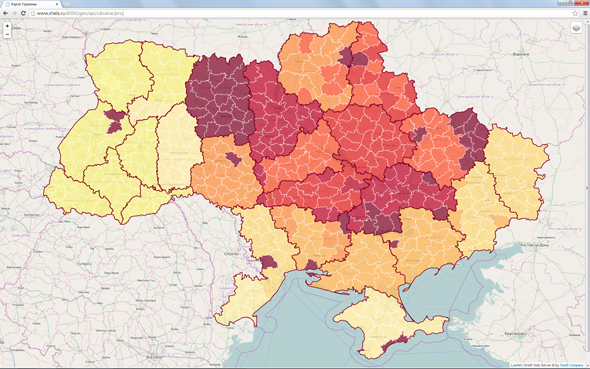Click the Ростов-на-Дону city label
Screen dimensions: 590x369
535,245
